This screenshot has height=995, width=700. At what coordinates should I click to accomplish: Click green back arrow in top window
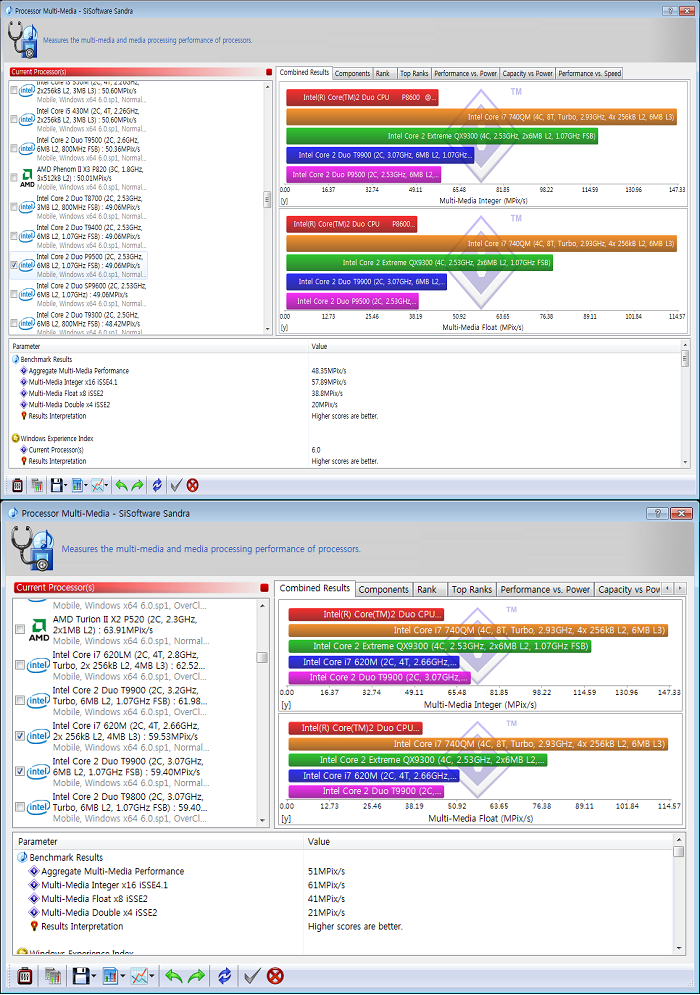click(x=121, y=485)
